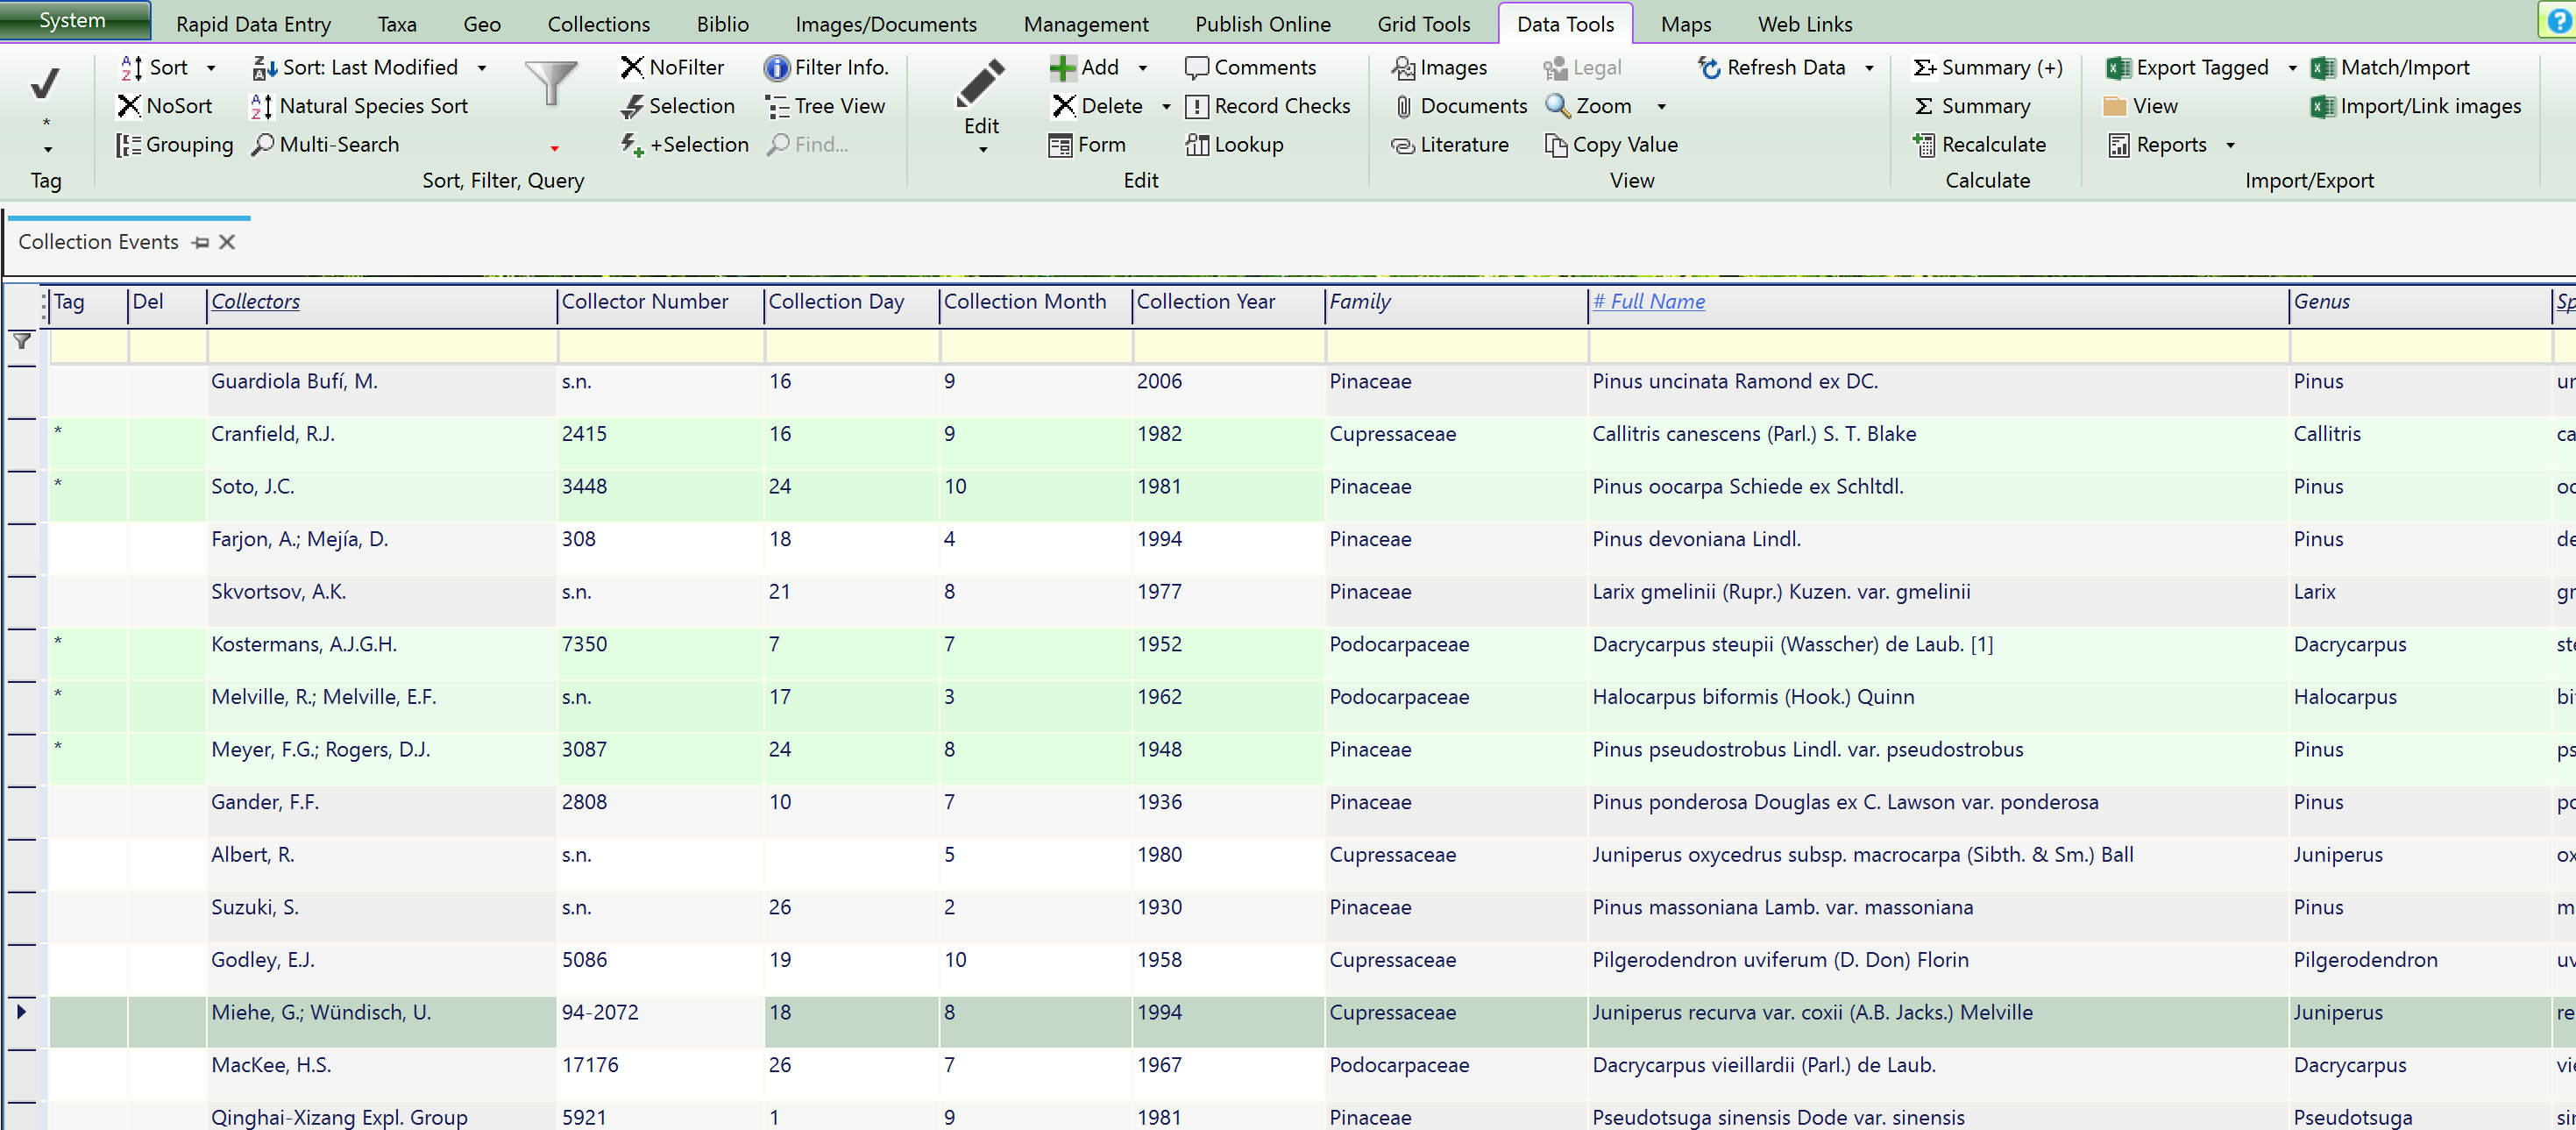This screenshot has height=1130, width=2576.
Task: Export Tagged records to Excel
Action: pos(2187,68)
